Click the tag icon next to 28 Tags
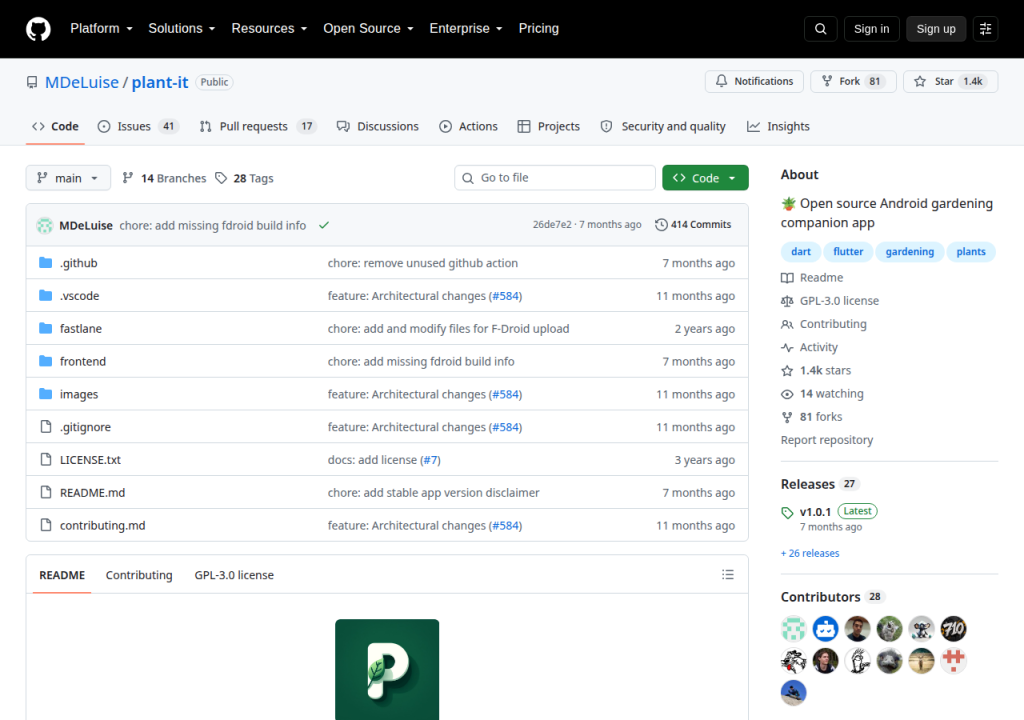 coord(221,178)
